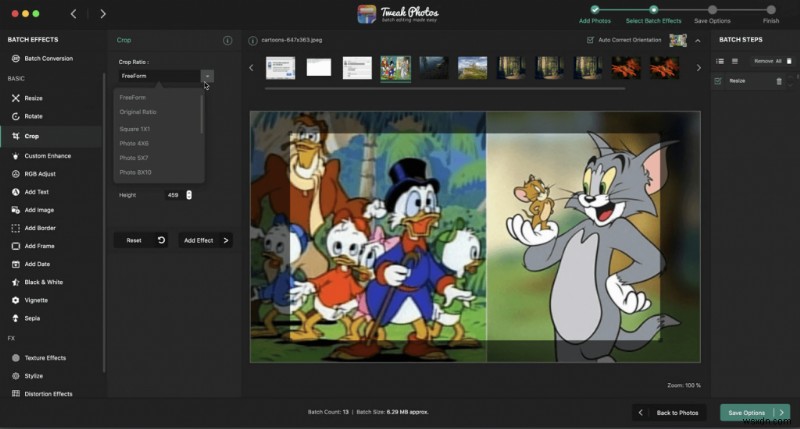This screenshot has height=429, width=800.
Task: Delete the Resize batch step with trash icon
Action: coord(778,80)
